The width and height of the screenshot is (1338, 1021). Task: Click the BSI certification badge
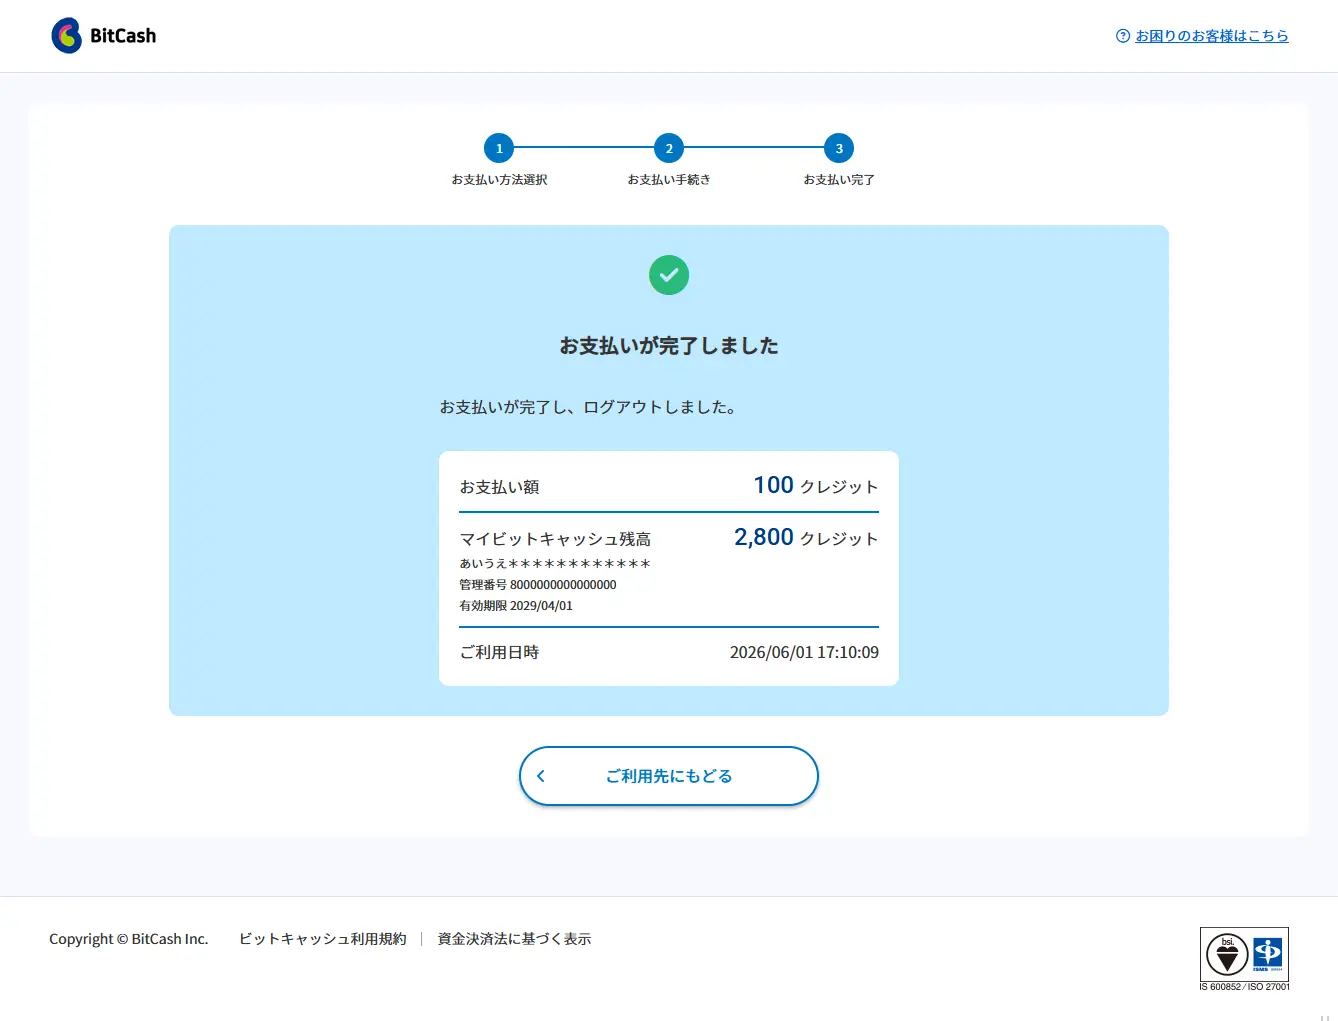point(1226,955)
